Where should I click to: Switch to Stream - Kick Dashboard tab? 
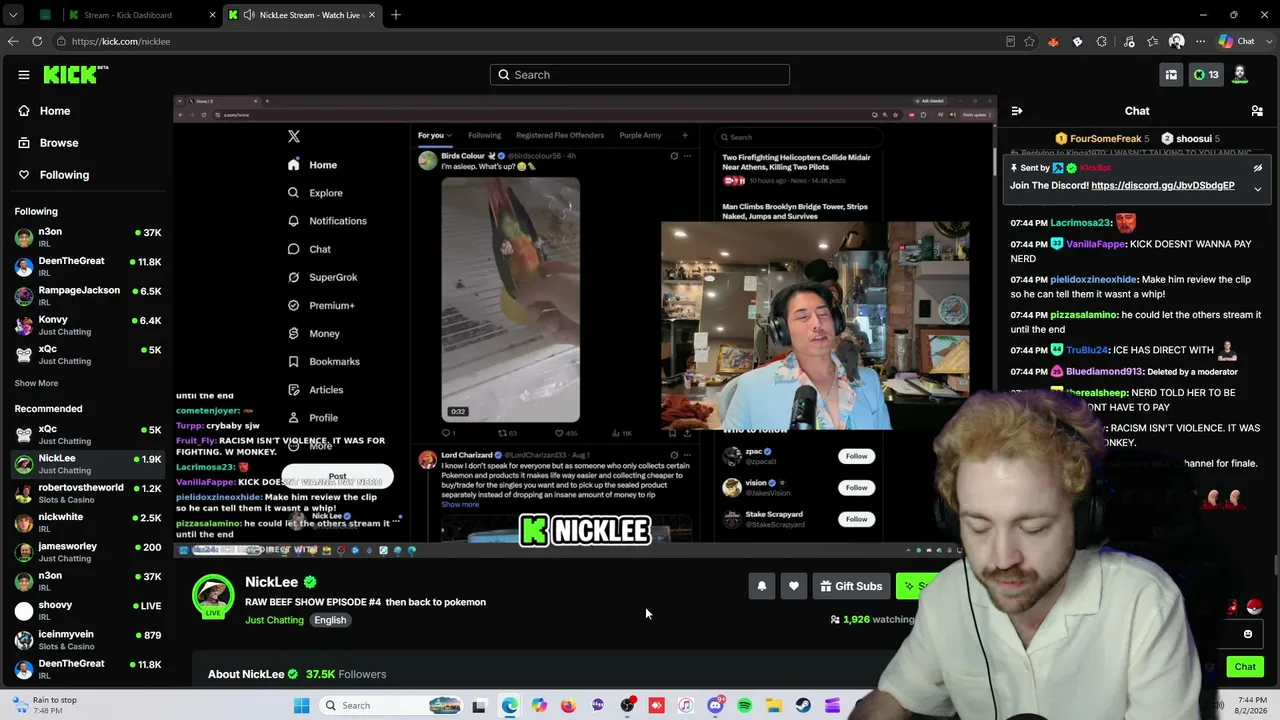(x=140, y=15)
